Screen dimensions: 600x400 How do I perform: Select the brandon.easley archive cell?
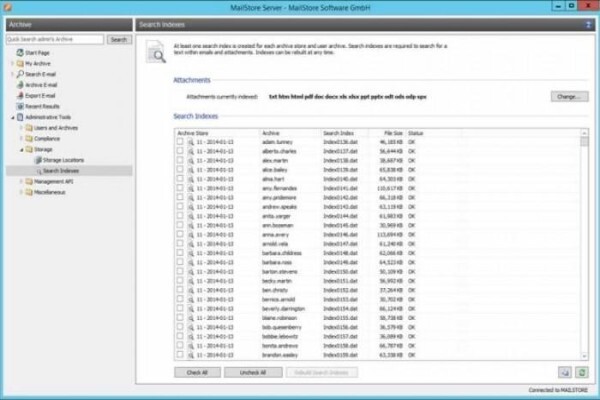280,355
